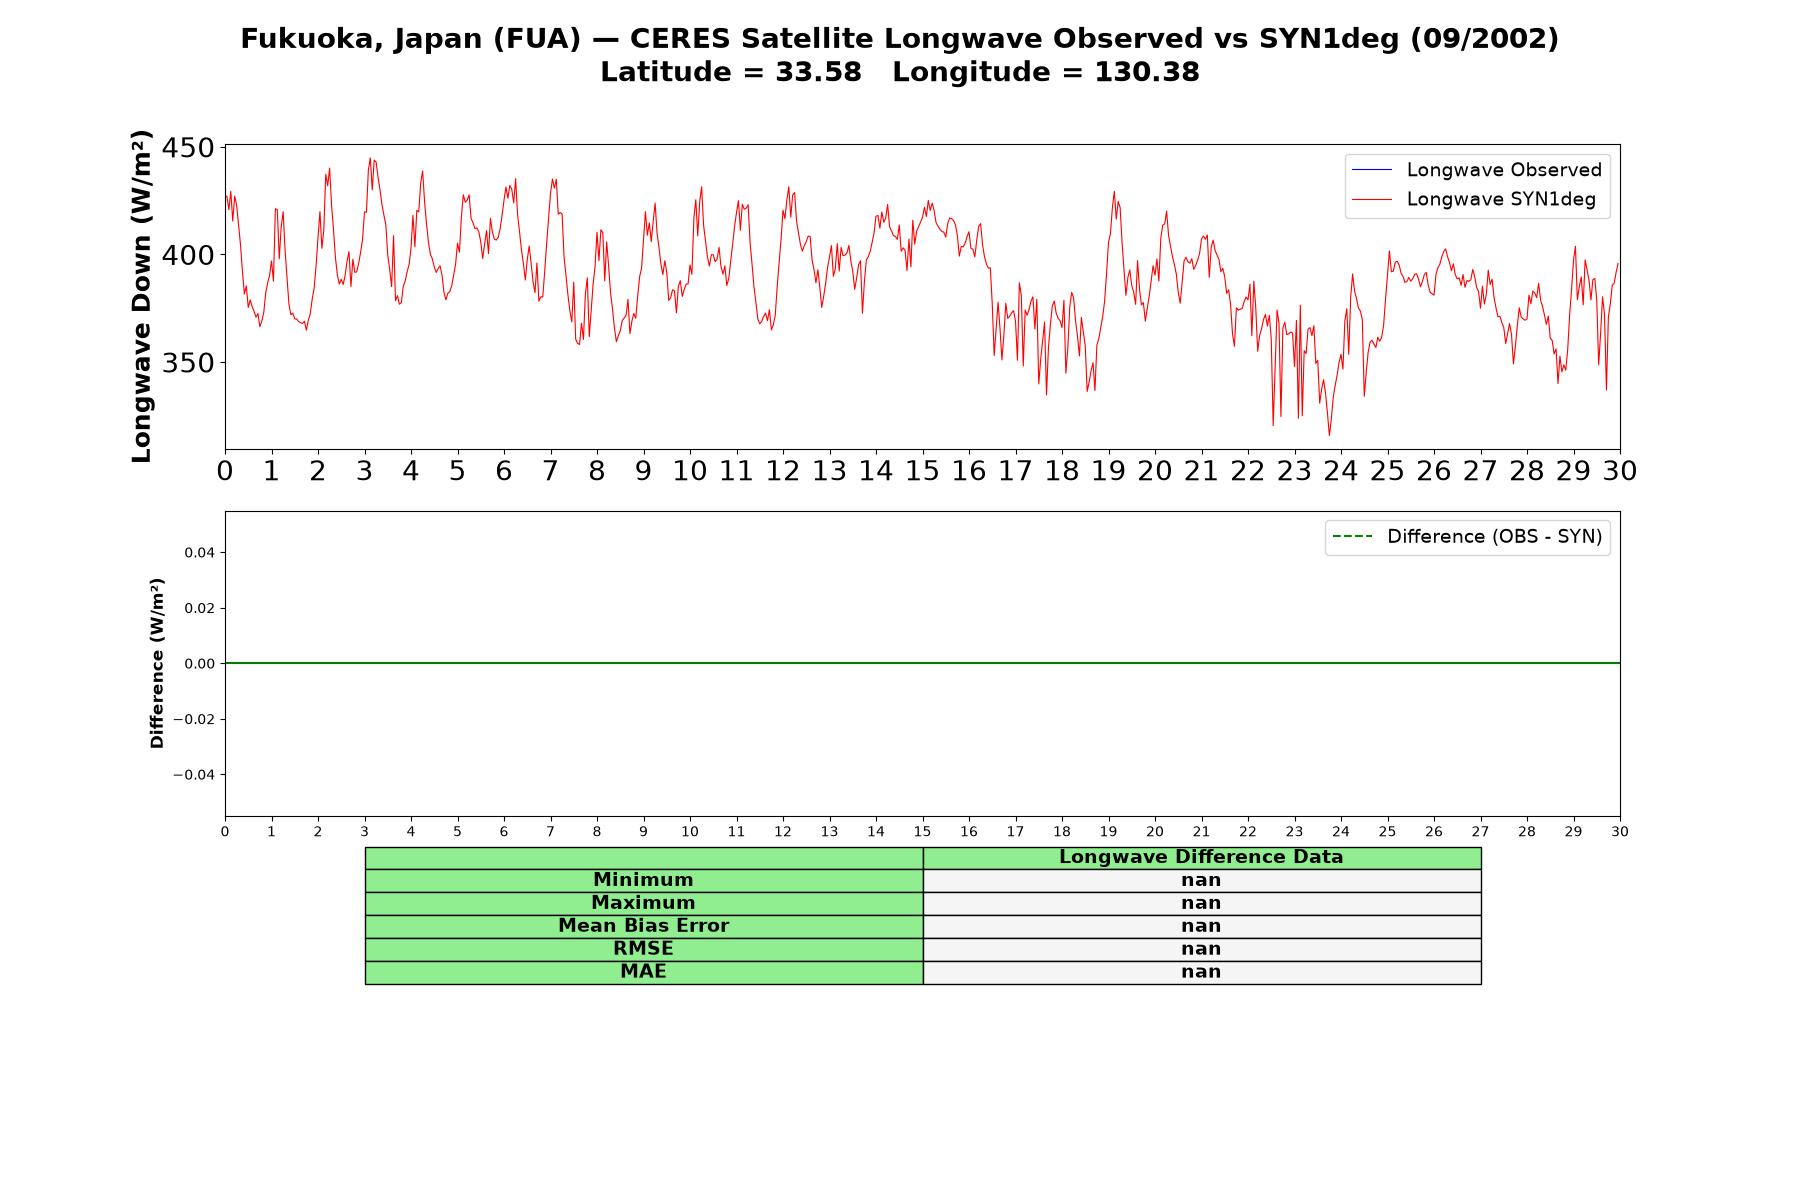This screenshot has height=1200, width=1800.
Task: Click the red SYN1deg legend line swatch
Action: tap(1371, 200)
